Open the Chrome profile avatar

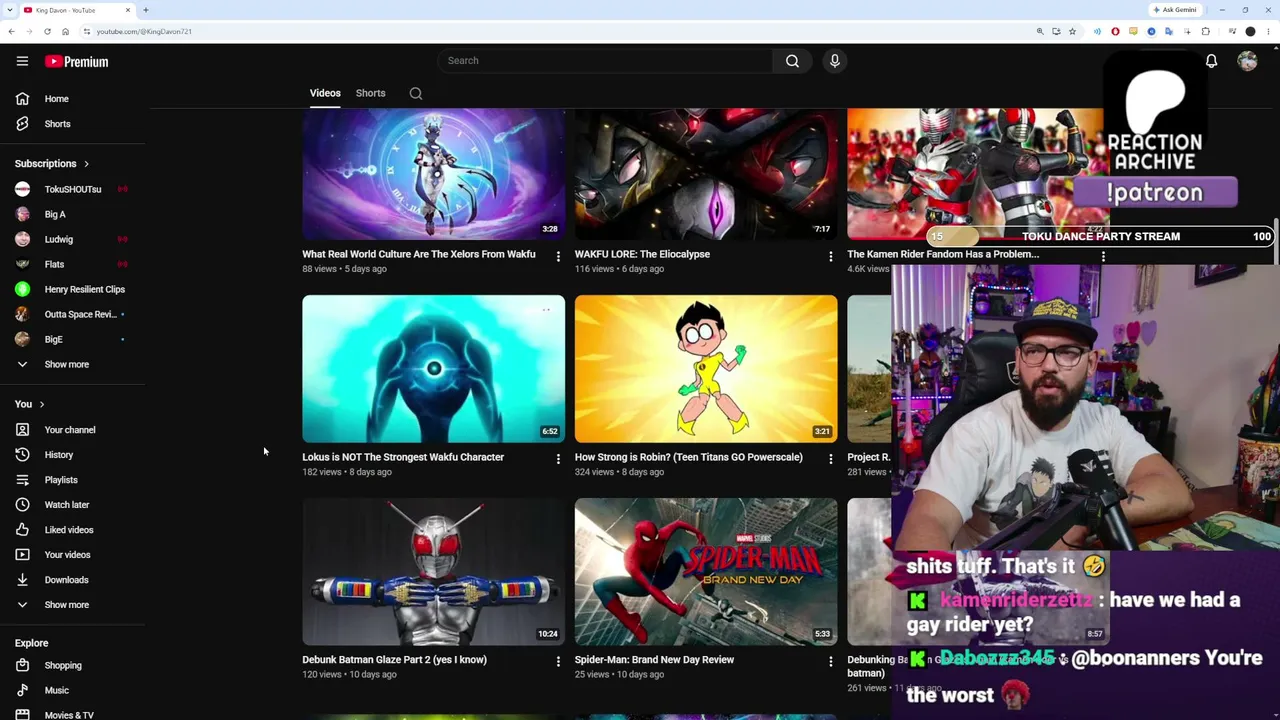pos(1250,31)
